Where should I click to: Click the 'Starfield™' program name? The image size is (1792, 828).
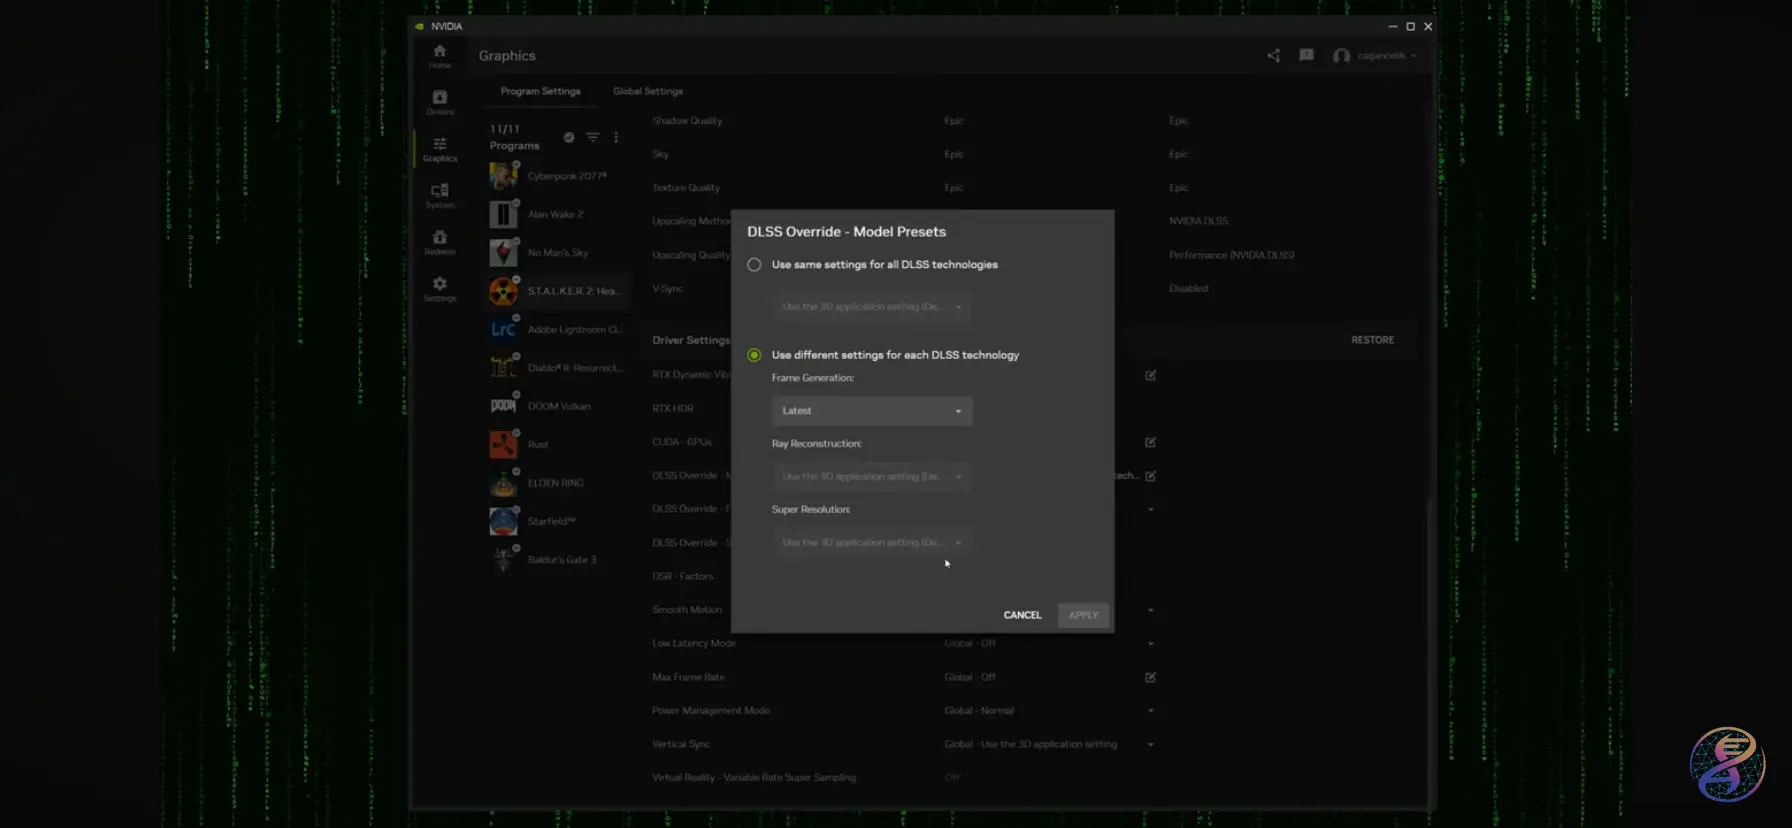551,521
